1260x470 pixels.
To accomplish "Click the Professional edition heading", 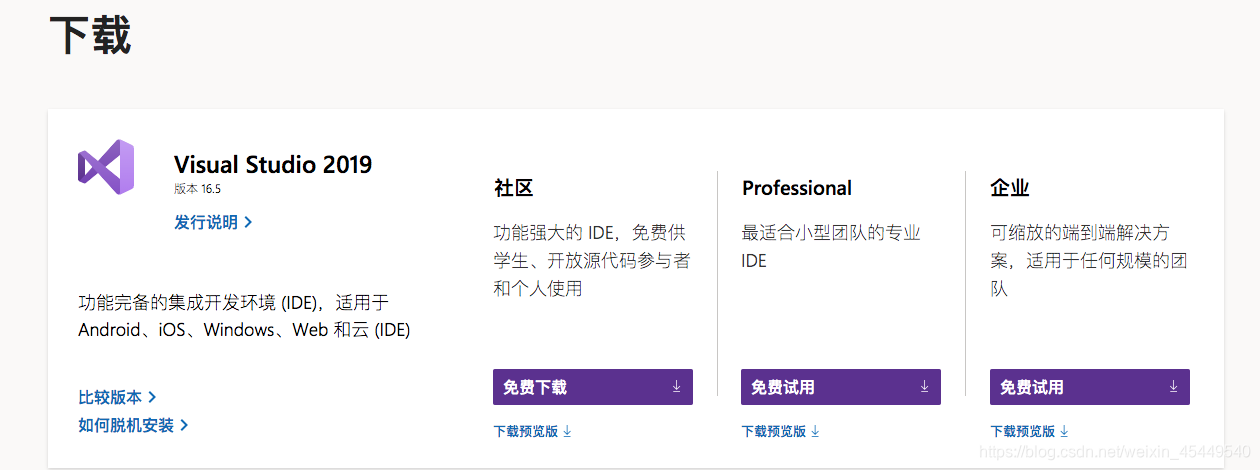I will pyautogui.click(x=797, y=188).
